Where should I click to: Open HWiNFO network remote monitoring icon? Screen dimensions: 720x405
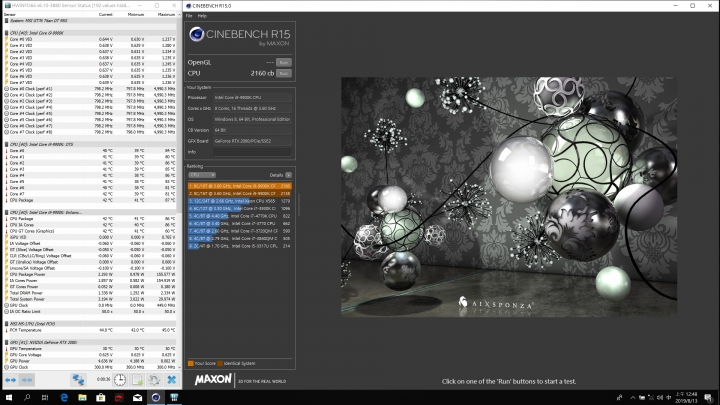[78, 380]
